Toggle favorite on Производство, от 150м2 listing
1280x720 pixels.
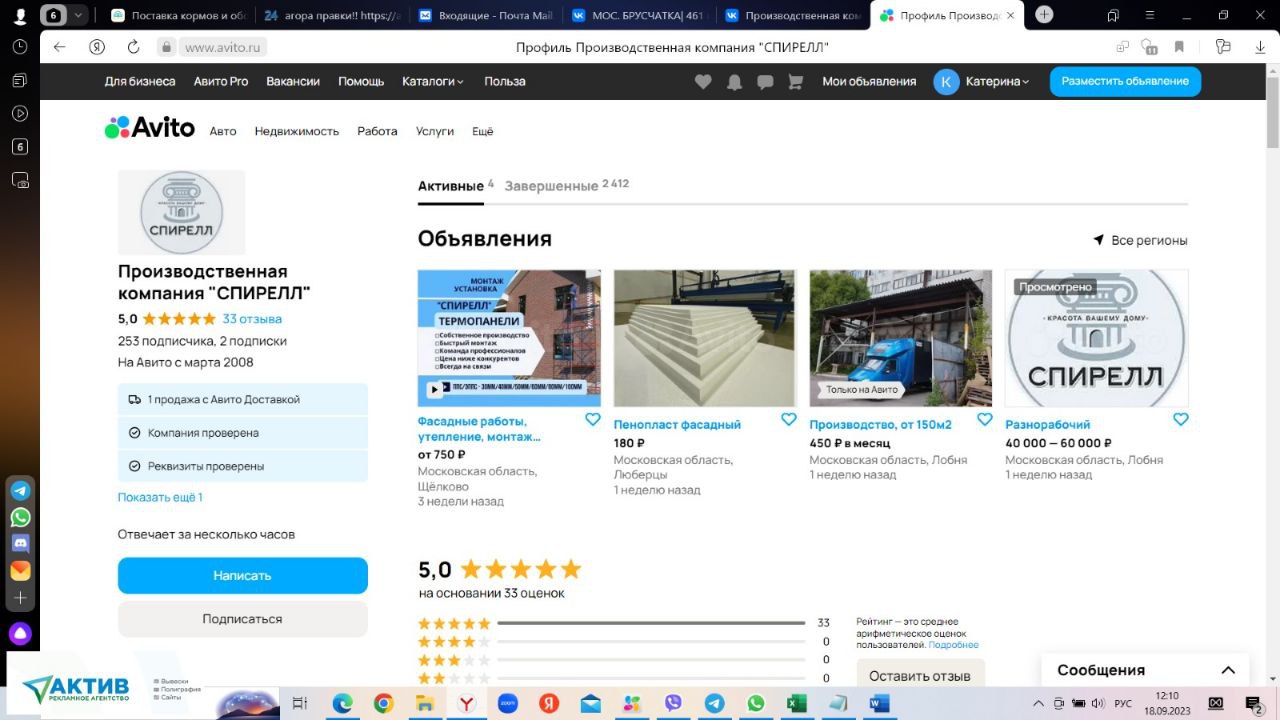[984, 420]
